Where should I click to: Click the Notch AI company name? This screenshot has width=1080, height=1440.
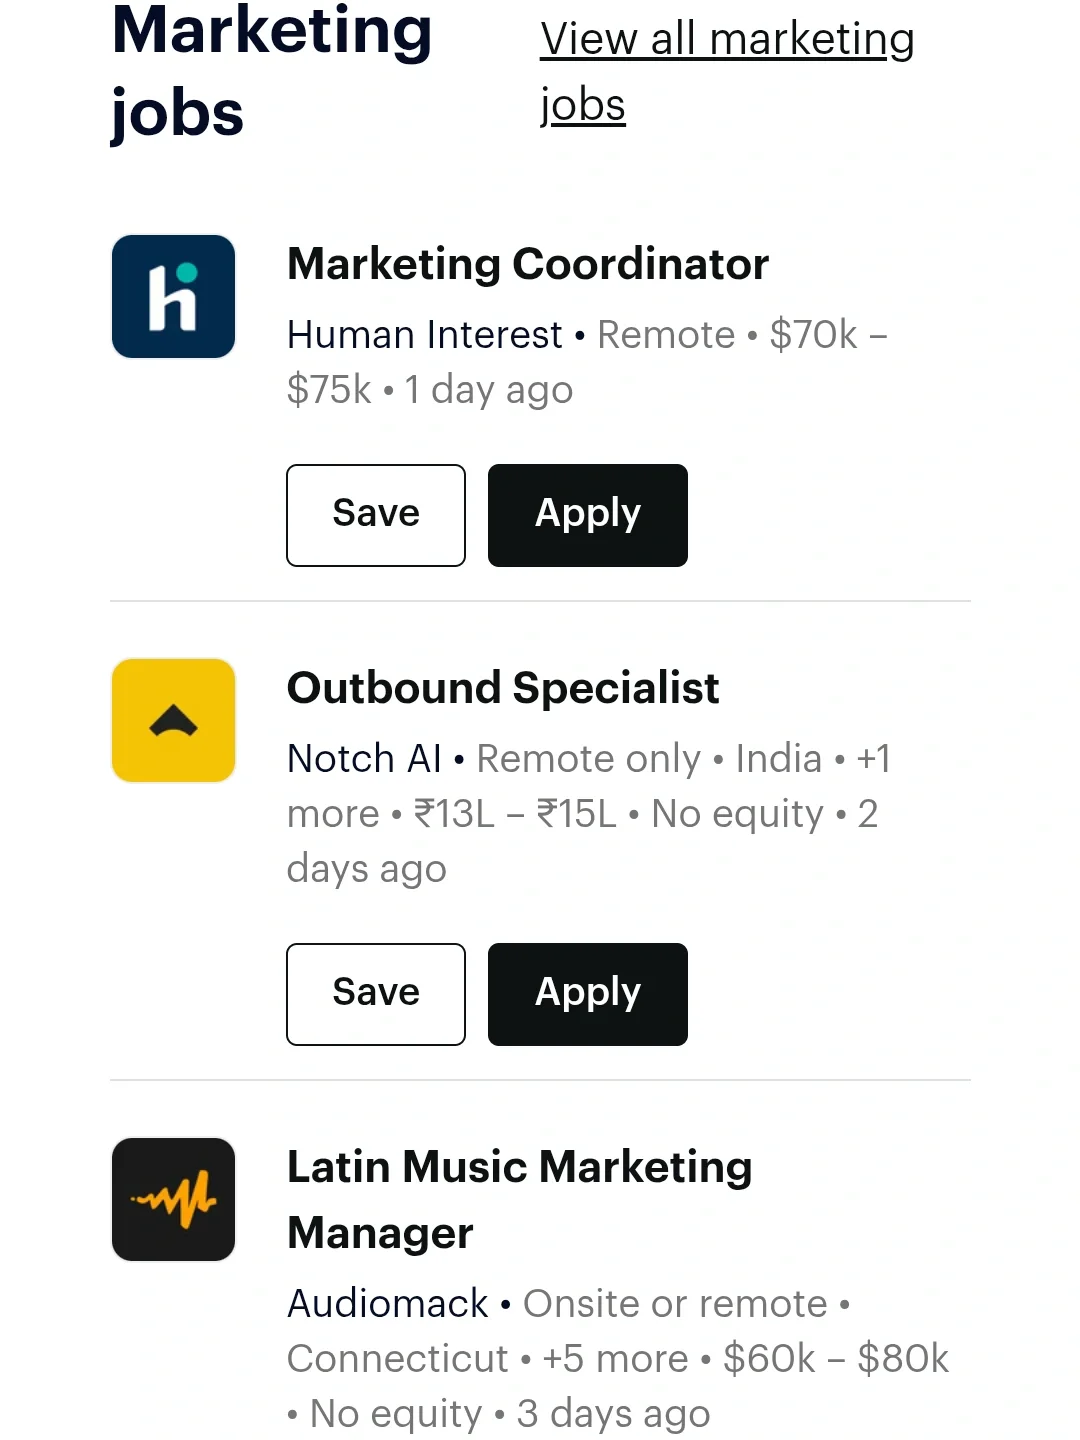coord(364,759)
